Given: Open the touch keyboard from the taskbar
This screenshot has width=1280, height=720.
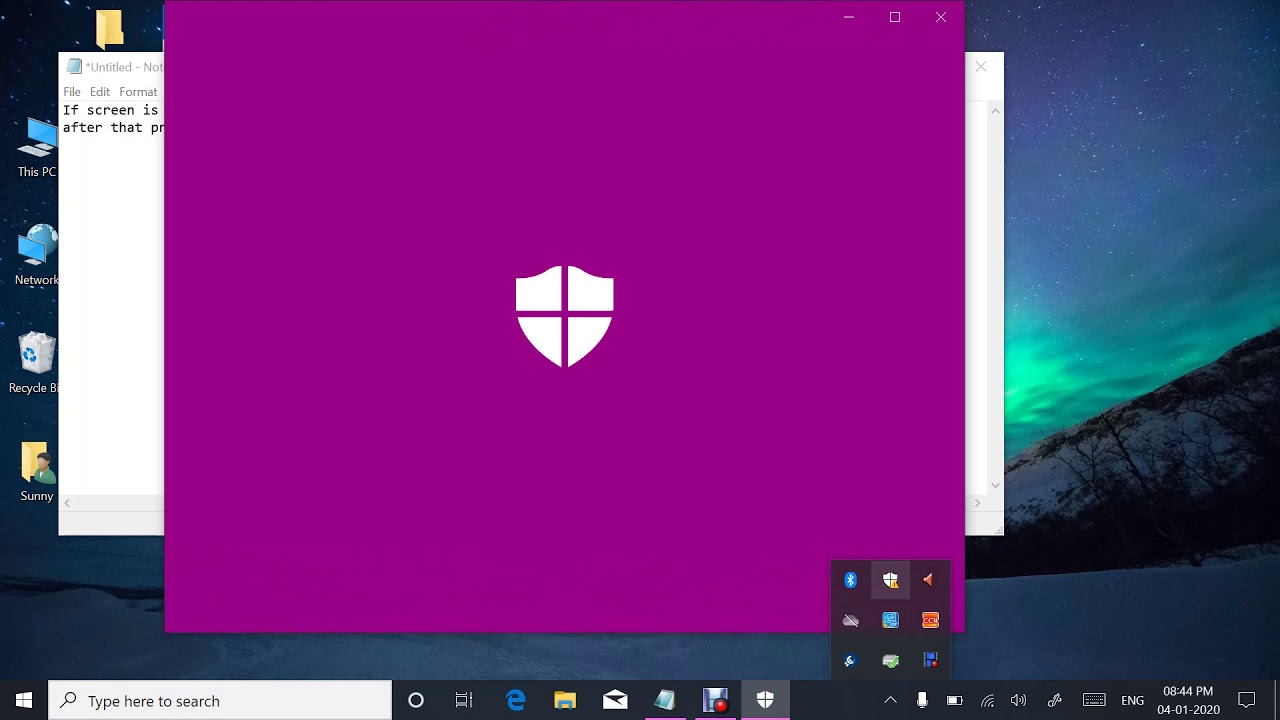Looking at the screenshot, I should coord(1094,700).
